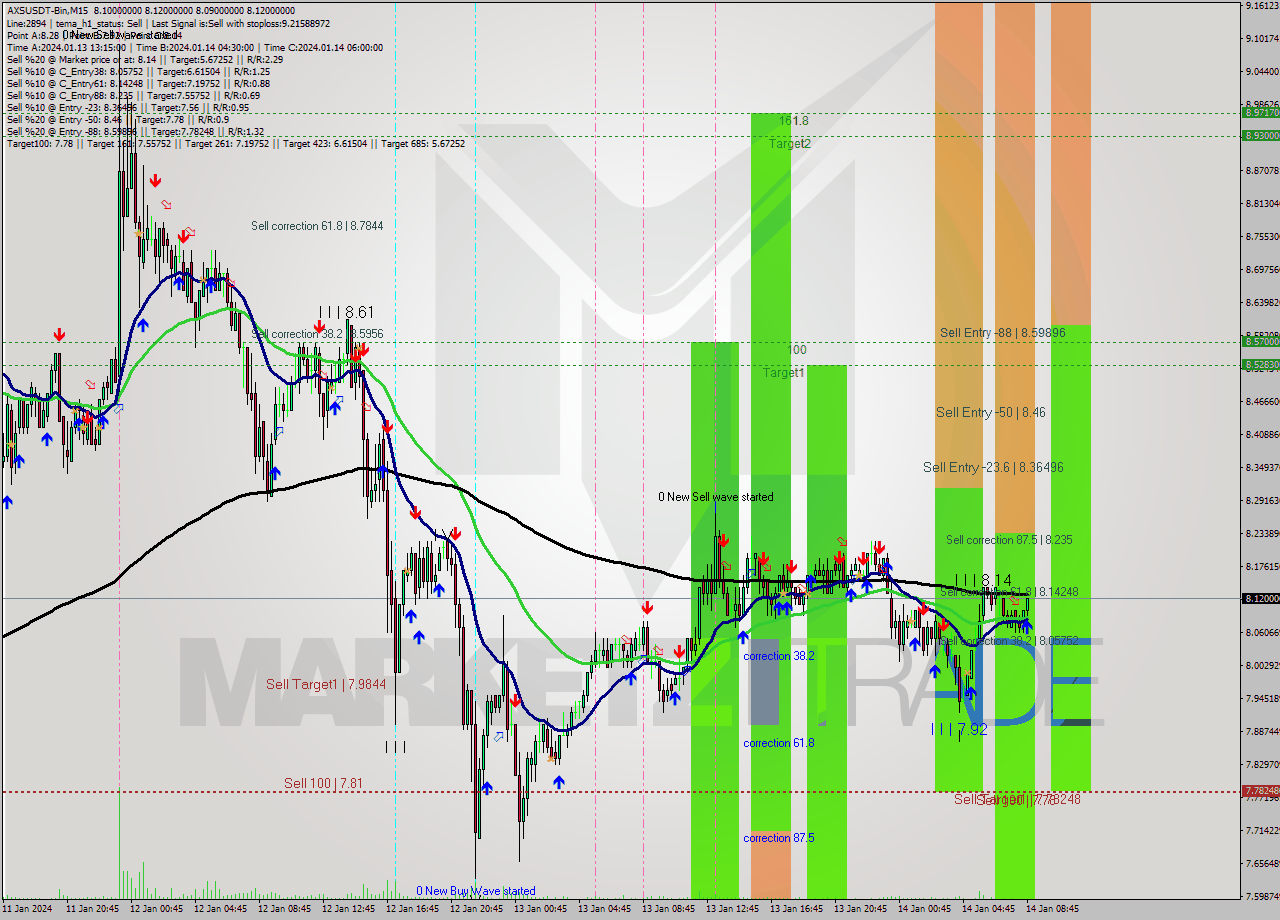The image size is (1280, 920).
Task: Click the 'Sell Entry -88 | 8.59896' label
Action: coord(1002,333)
